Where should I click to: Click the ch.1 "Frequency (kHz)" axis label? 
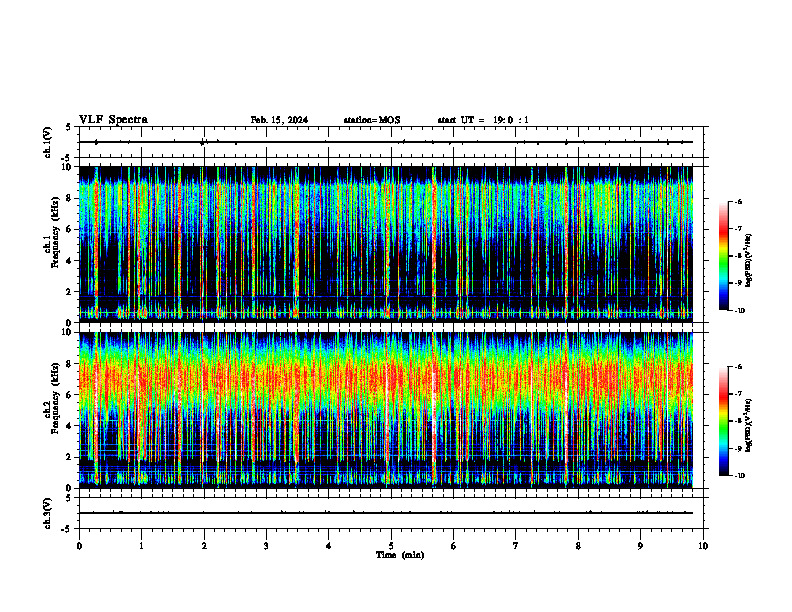coord(55,232)
